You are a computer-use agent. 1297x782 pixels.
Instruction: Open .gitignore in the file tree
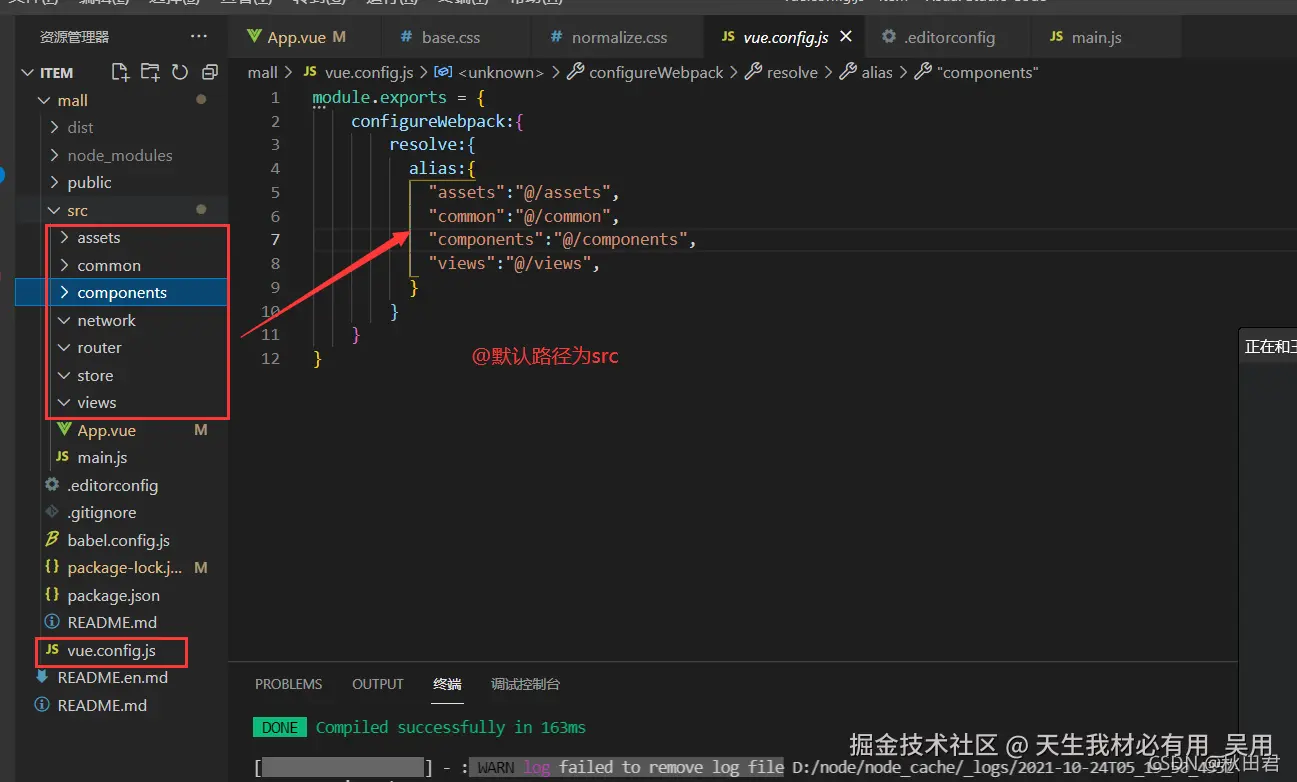click(101, 513)
